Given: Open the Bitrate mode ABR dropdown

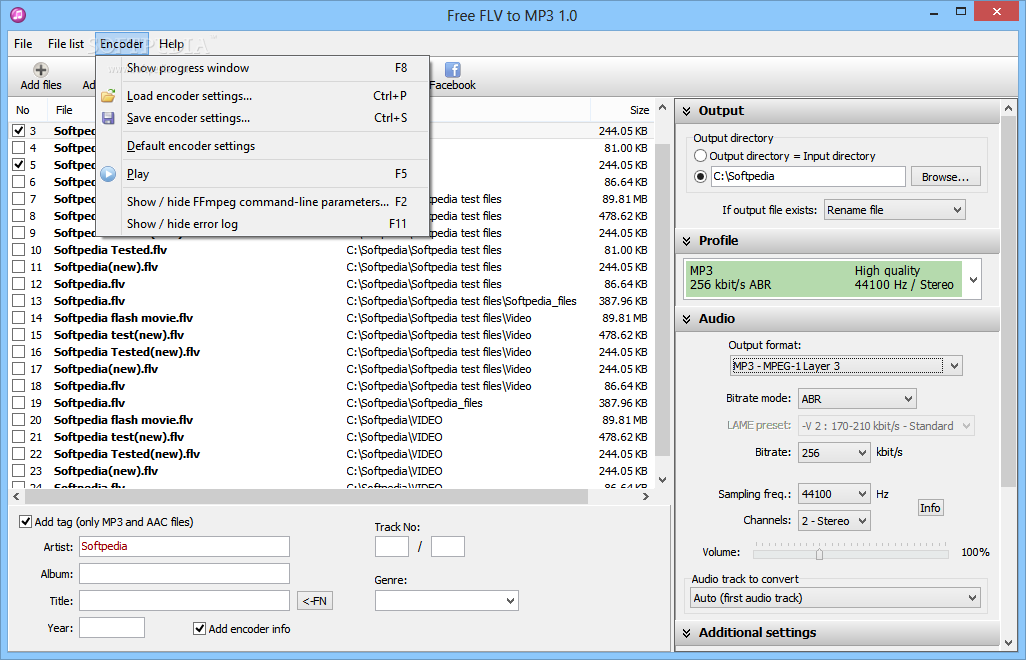Looking at the screenshot, I should tap(857, 399).
